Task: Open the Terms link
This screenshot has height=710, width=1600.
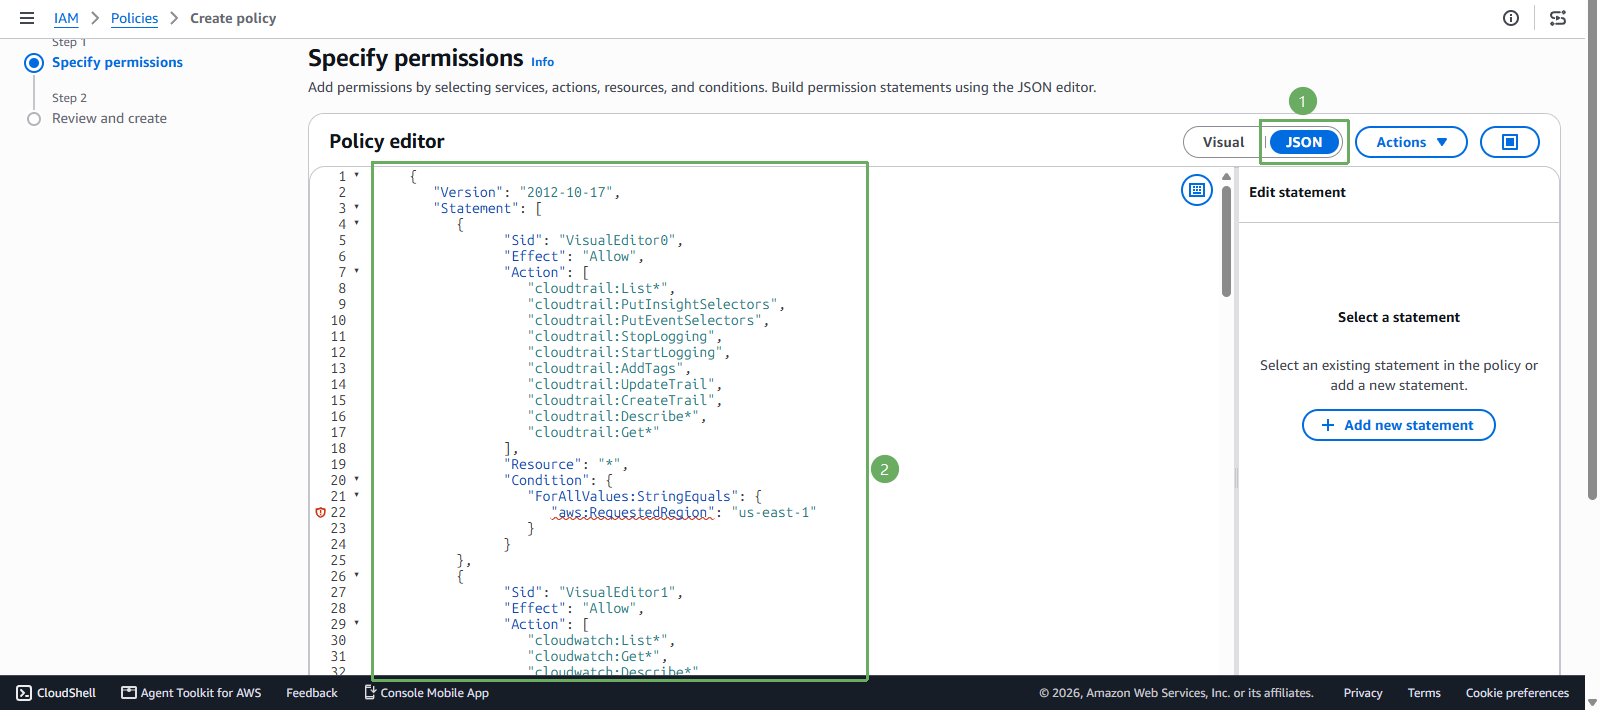Action: [1424, 693]
